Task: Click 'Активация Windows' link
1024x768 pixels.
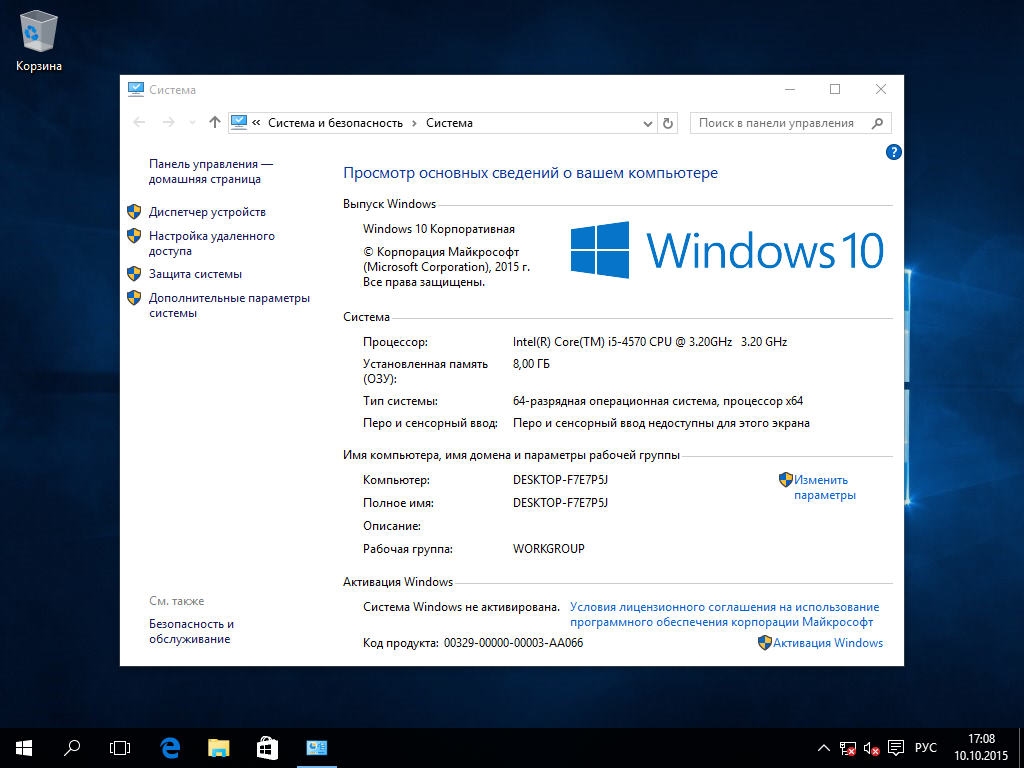Action: 828,643
